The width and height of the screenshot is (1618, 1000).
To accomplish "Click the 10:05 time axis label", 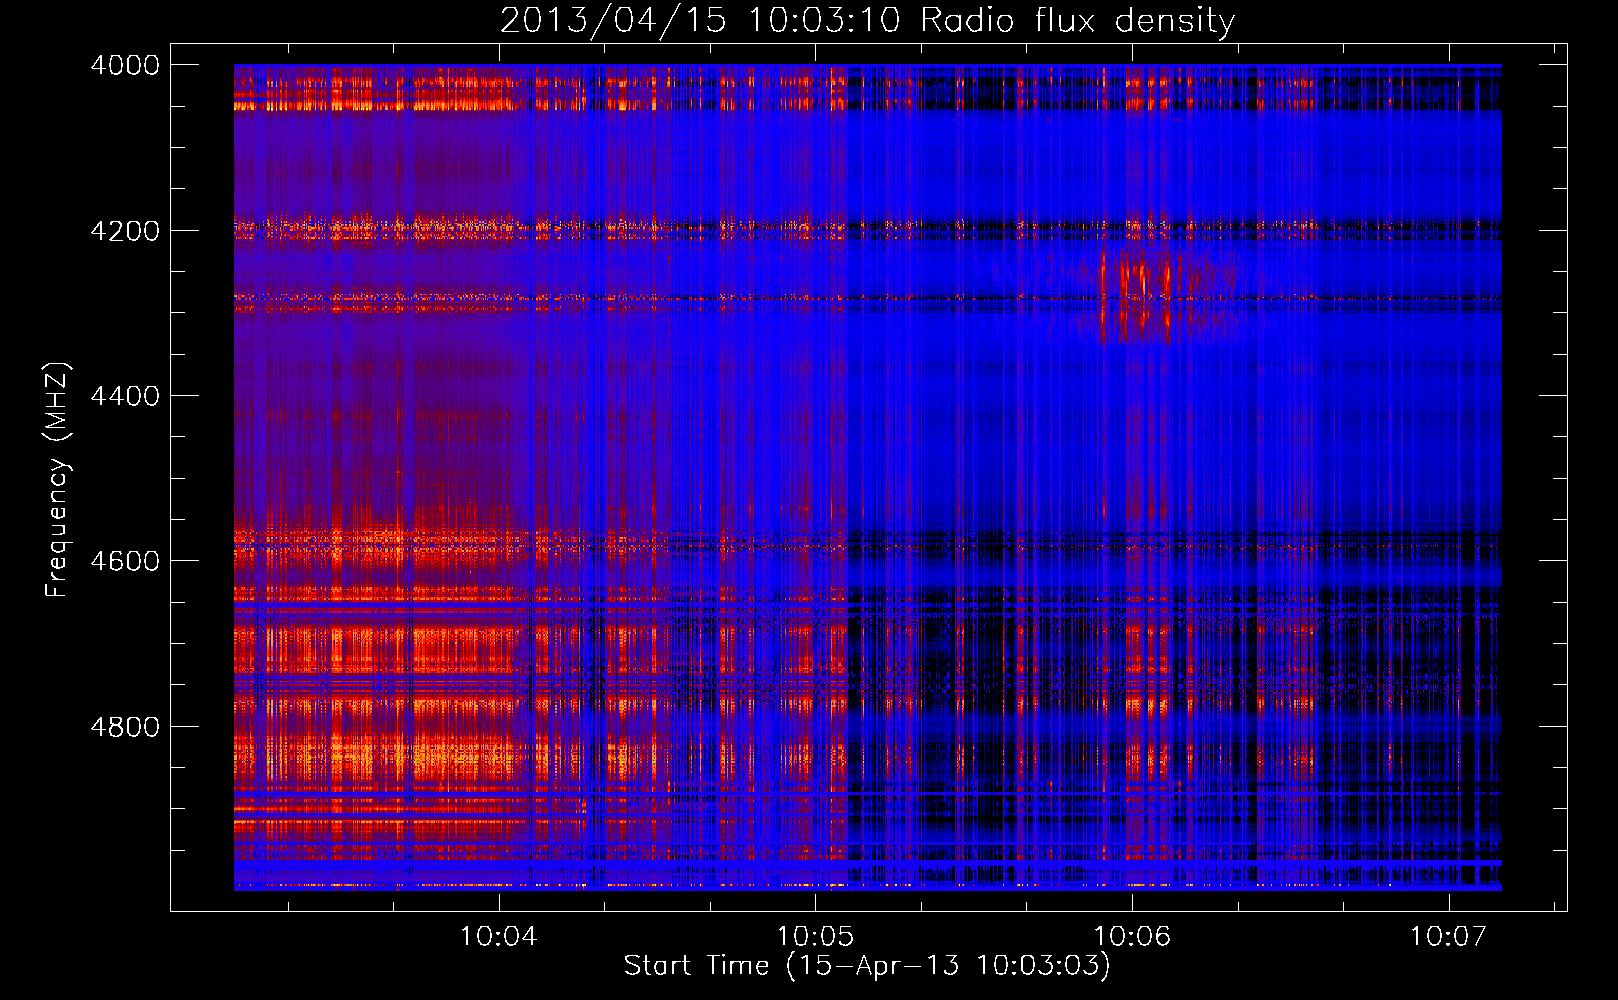I will pyautogui.click(x=815, y=936).
